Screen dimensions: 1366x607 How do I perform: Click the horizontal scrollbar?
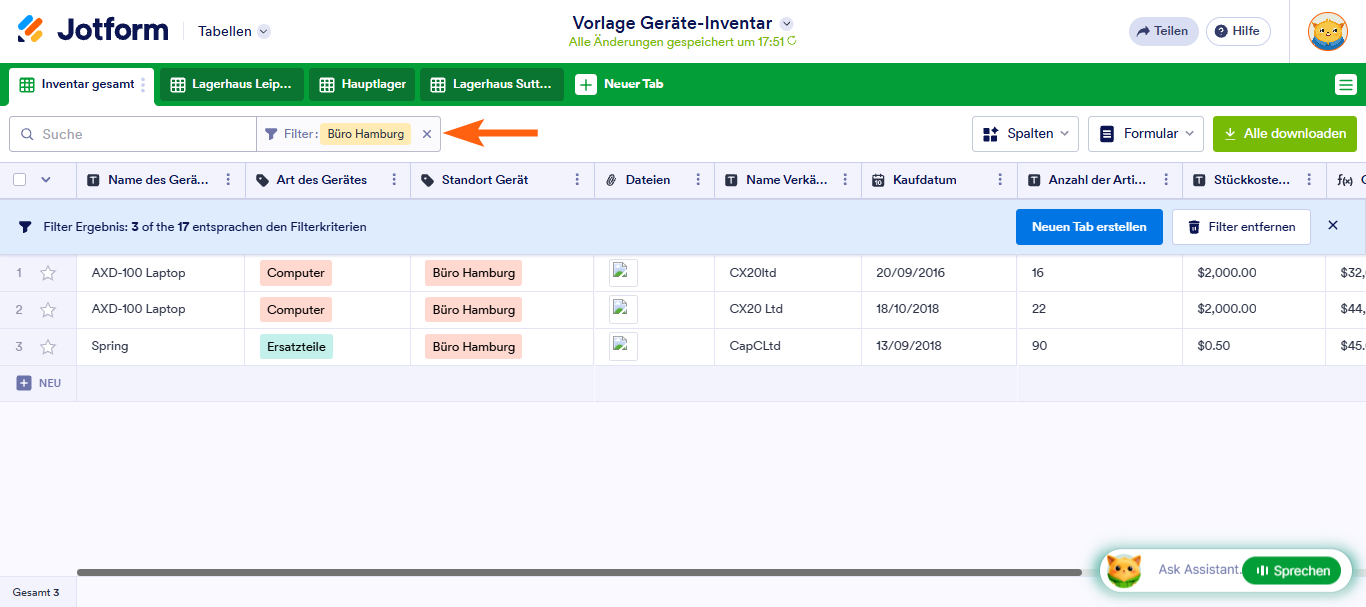[x=579, y=573]
